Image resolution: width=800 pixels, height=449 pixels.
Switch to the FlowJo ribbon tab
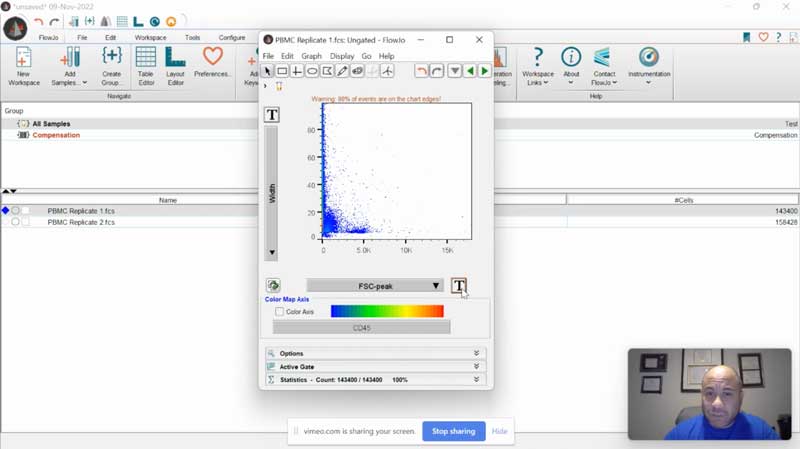48,37
